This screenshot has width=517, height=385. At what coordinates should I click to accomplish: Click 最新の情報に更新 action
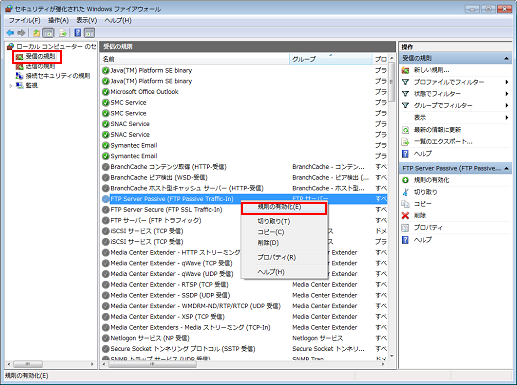437,130
